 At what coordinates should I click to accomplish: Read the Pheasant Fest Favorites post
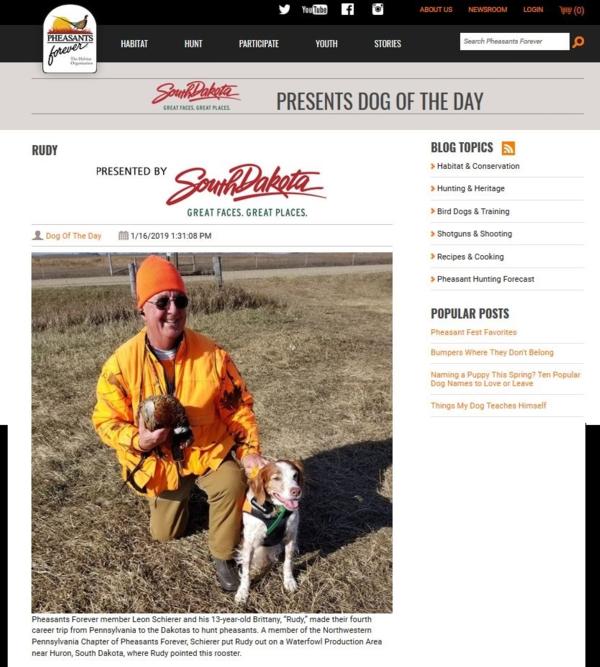tap(473, 332)
